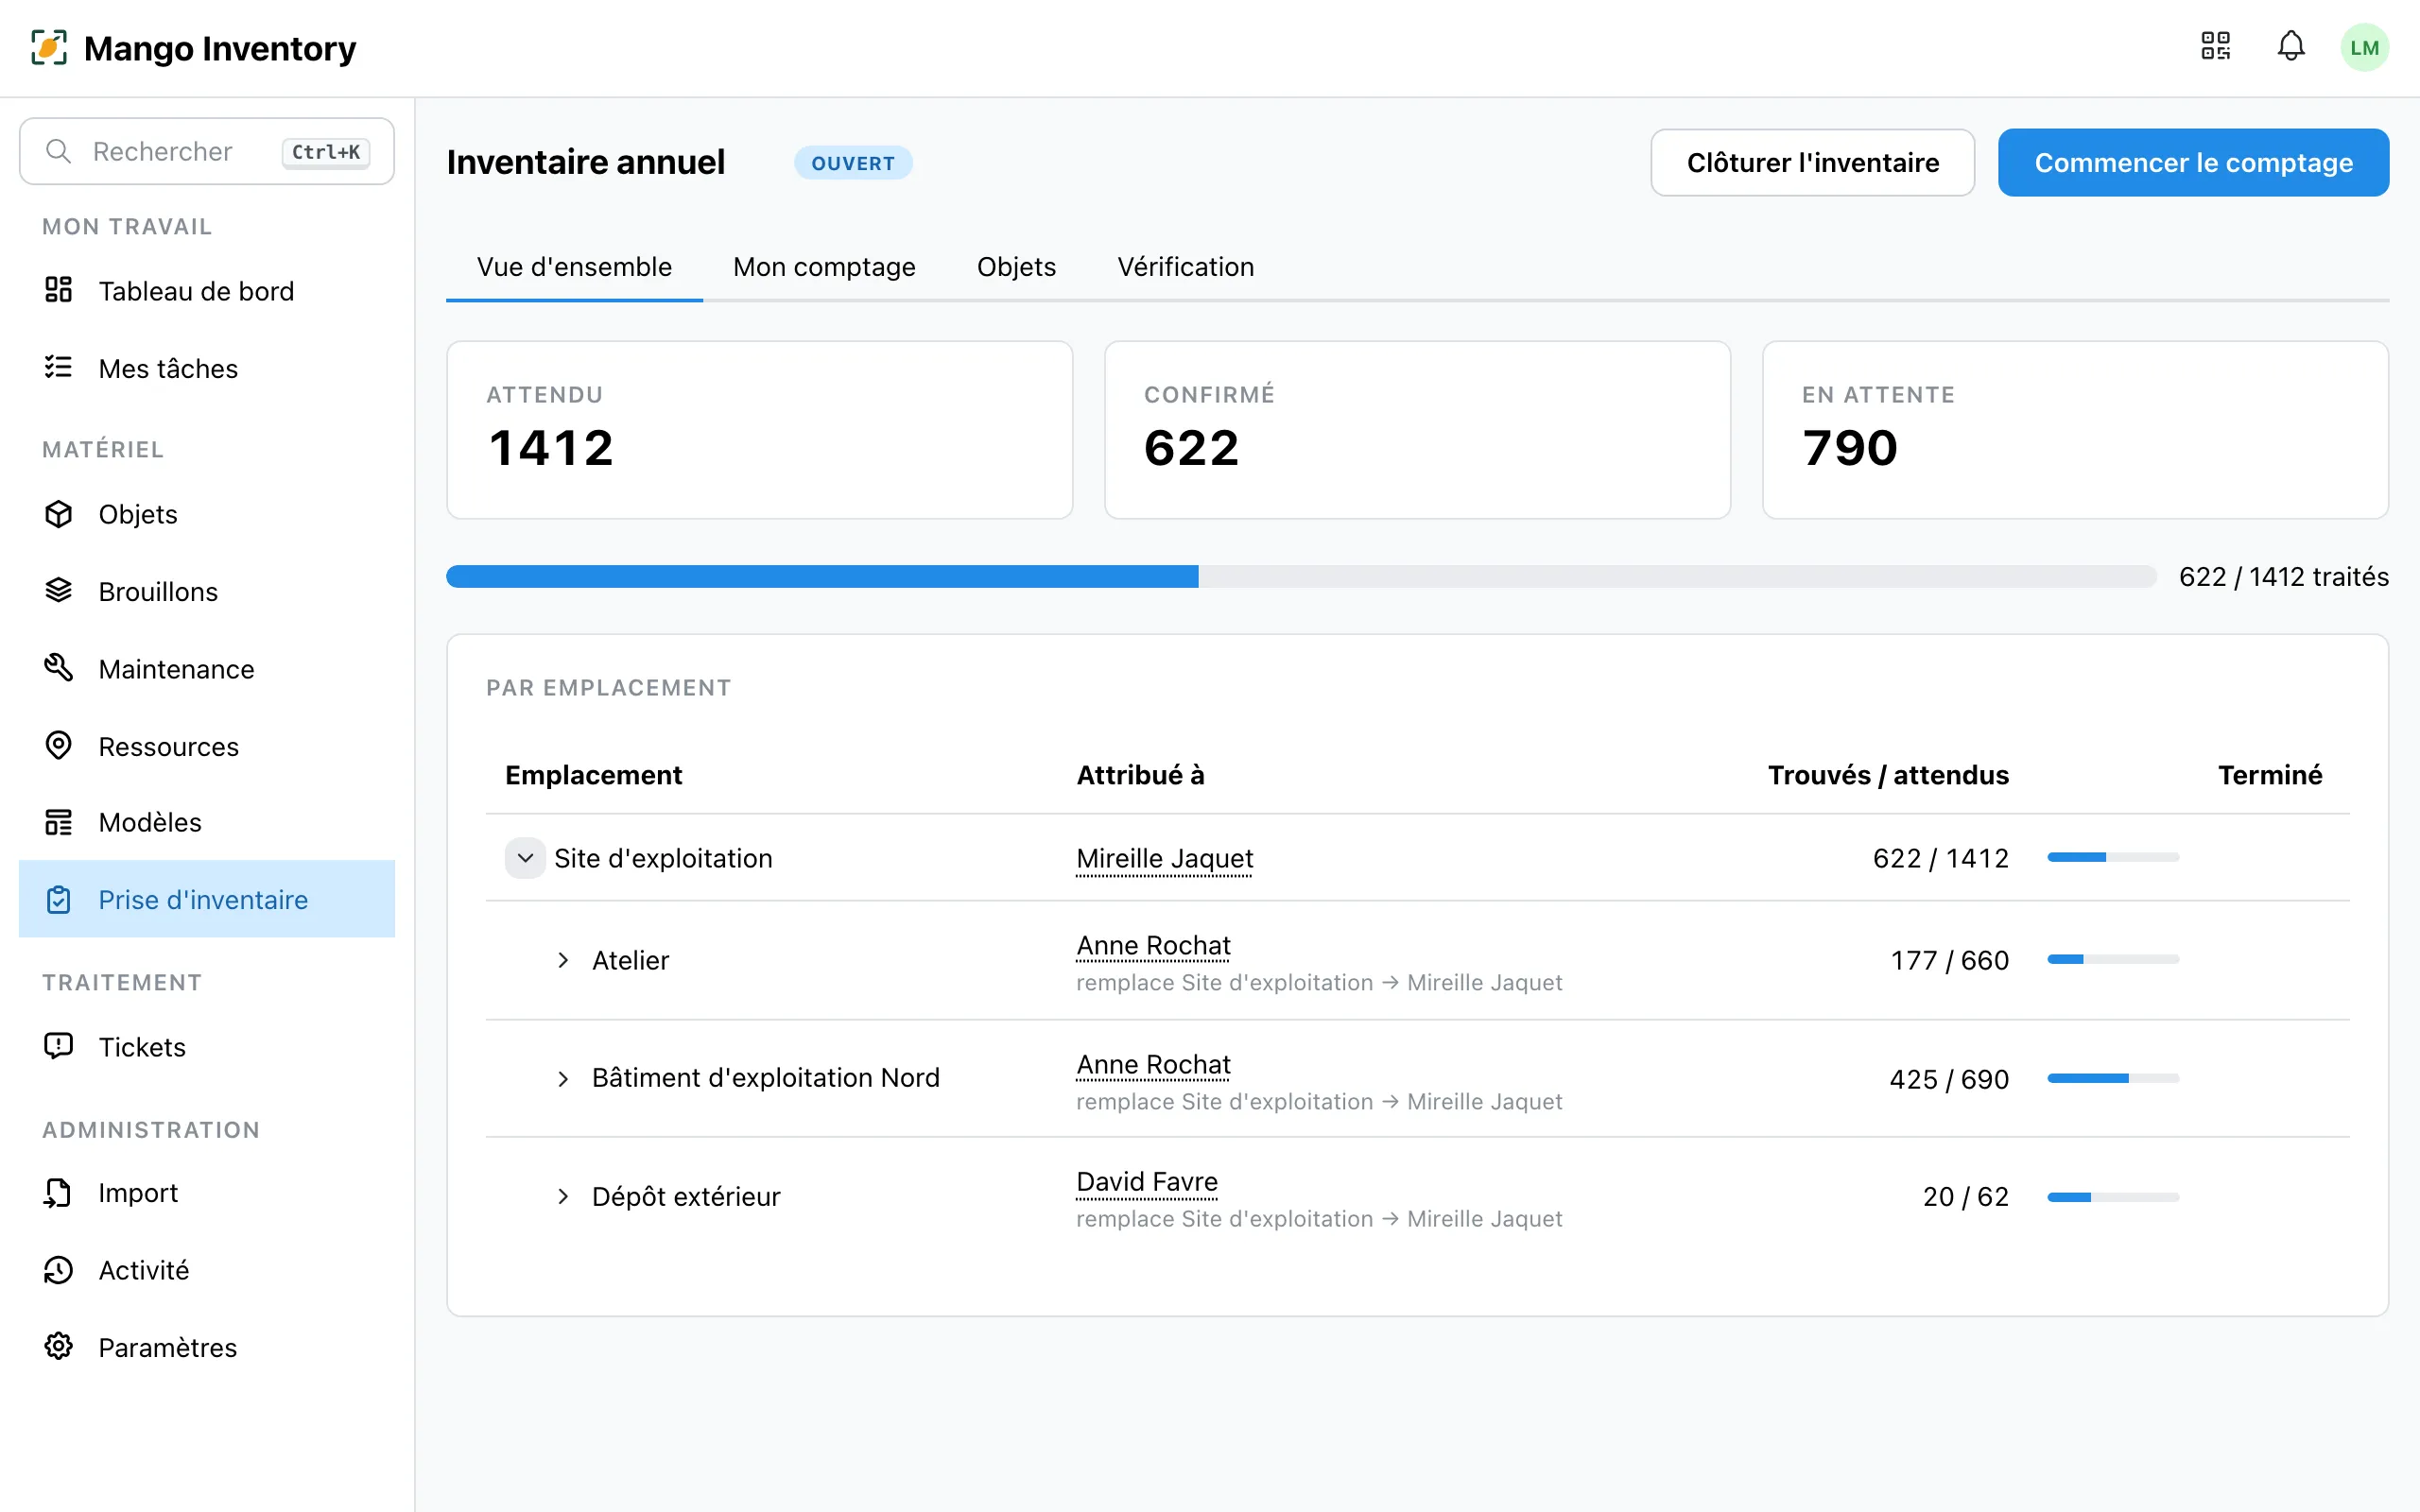The height and width of the screenshot is (1512, 2420).
Task: Click the EN ATTENTE 790 card
Action: 2075,430
